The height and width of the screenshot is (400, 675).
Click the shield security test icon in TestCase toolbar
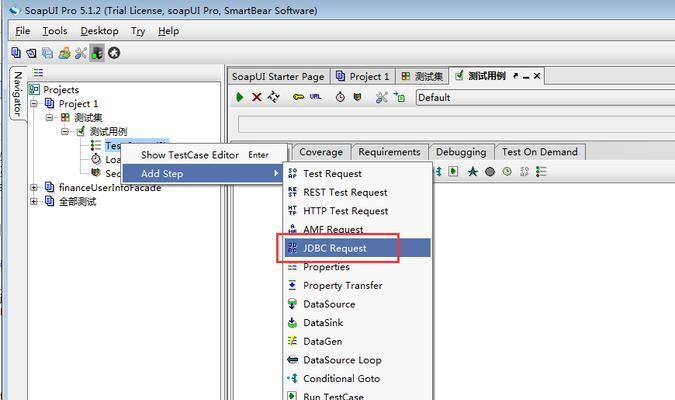(357, 97)
